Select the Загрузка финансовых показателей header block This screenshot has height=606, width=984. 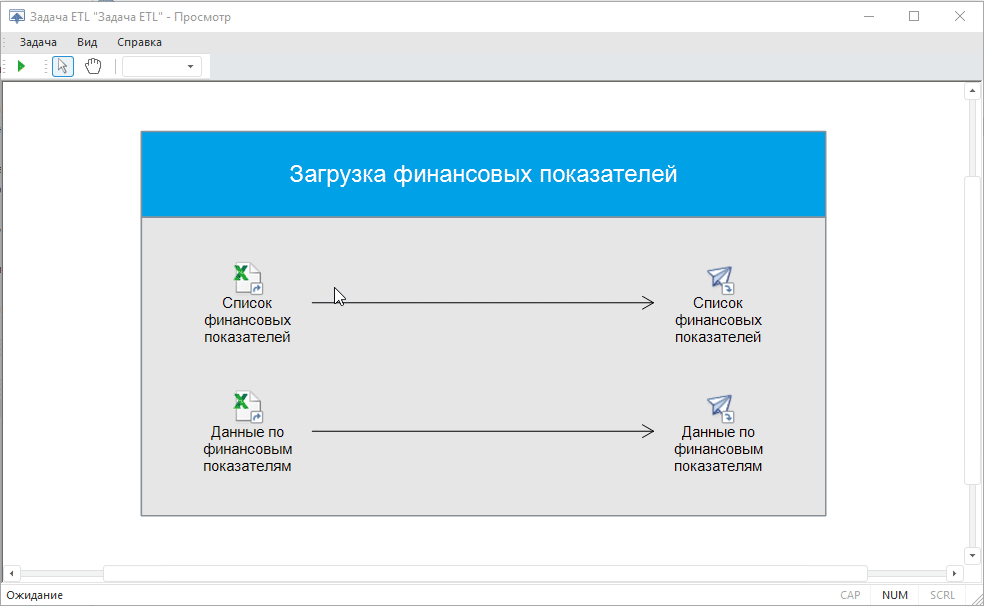click(483, 174)
